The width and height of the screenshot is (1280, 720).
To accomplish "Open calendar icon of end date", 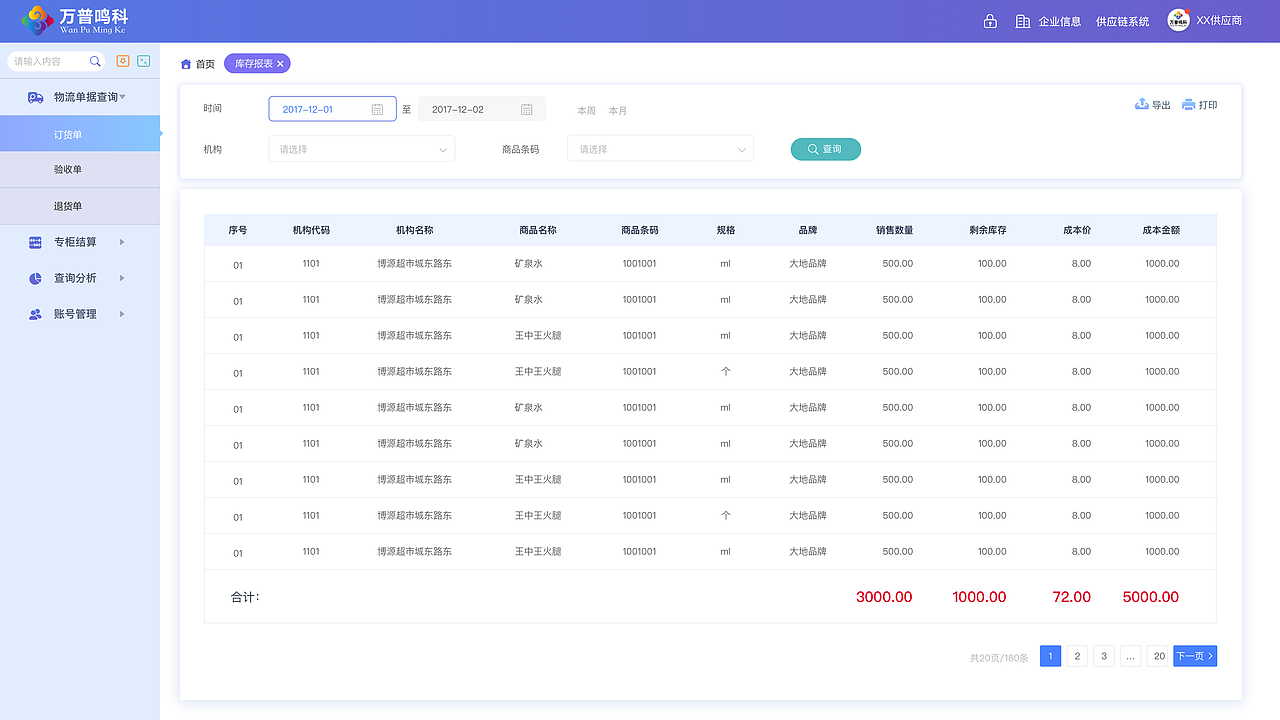I will click(x=527, y=109).
